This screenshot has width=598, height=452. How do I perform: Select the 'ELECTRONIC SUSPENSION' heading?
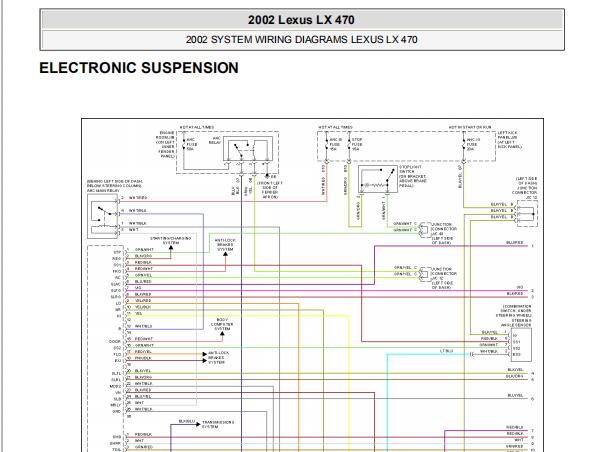(139, 68)
